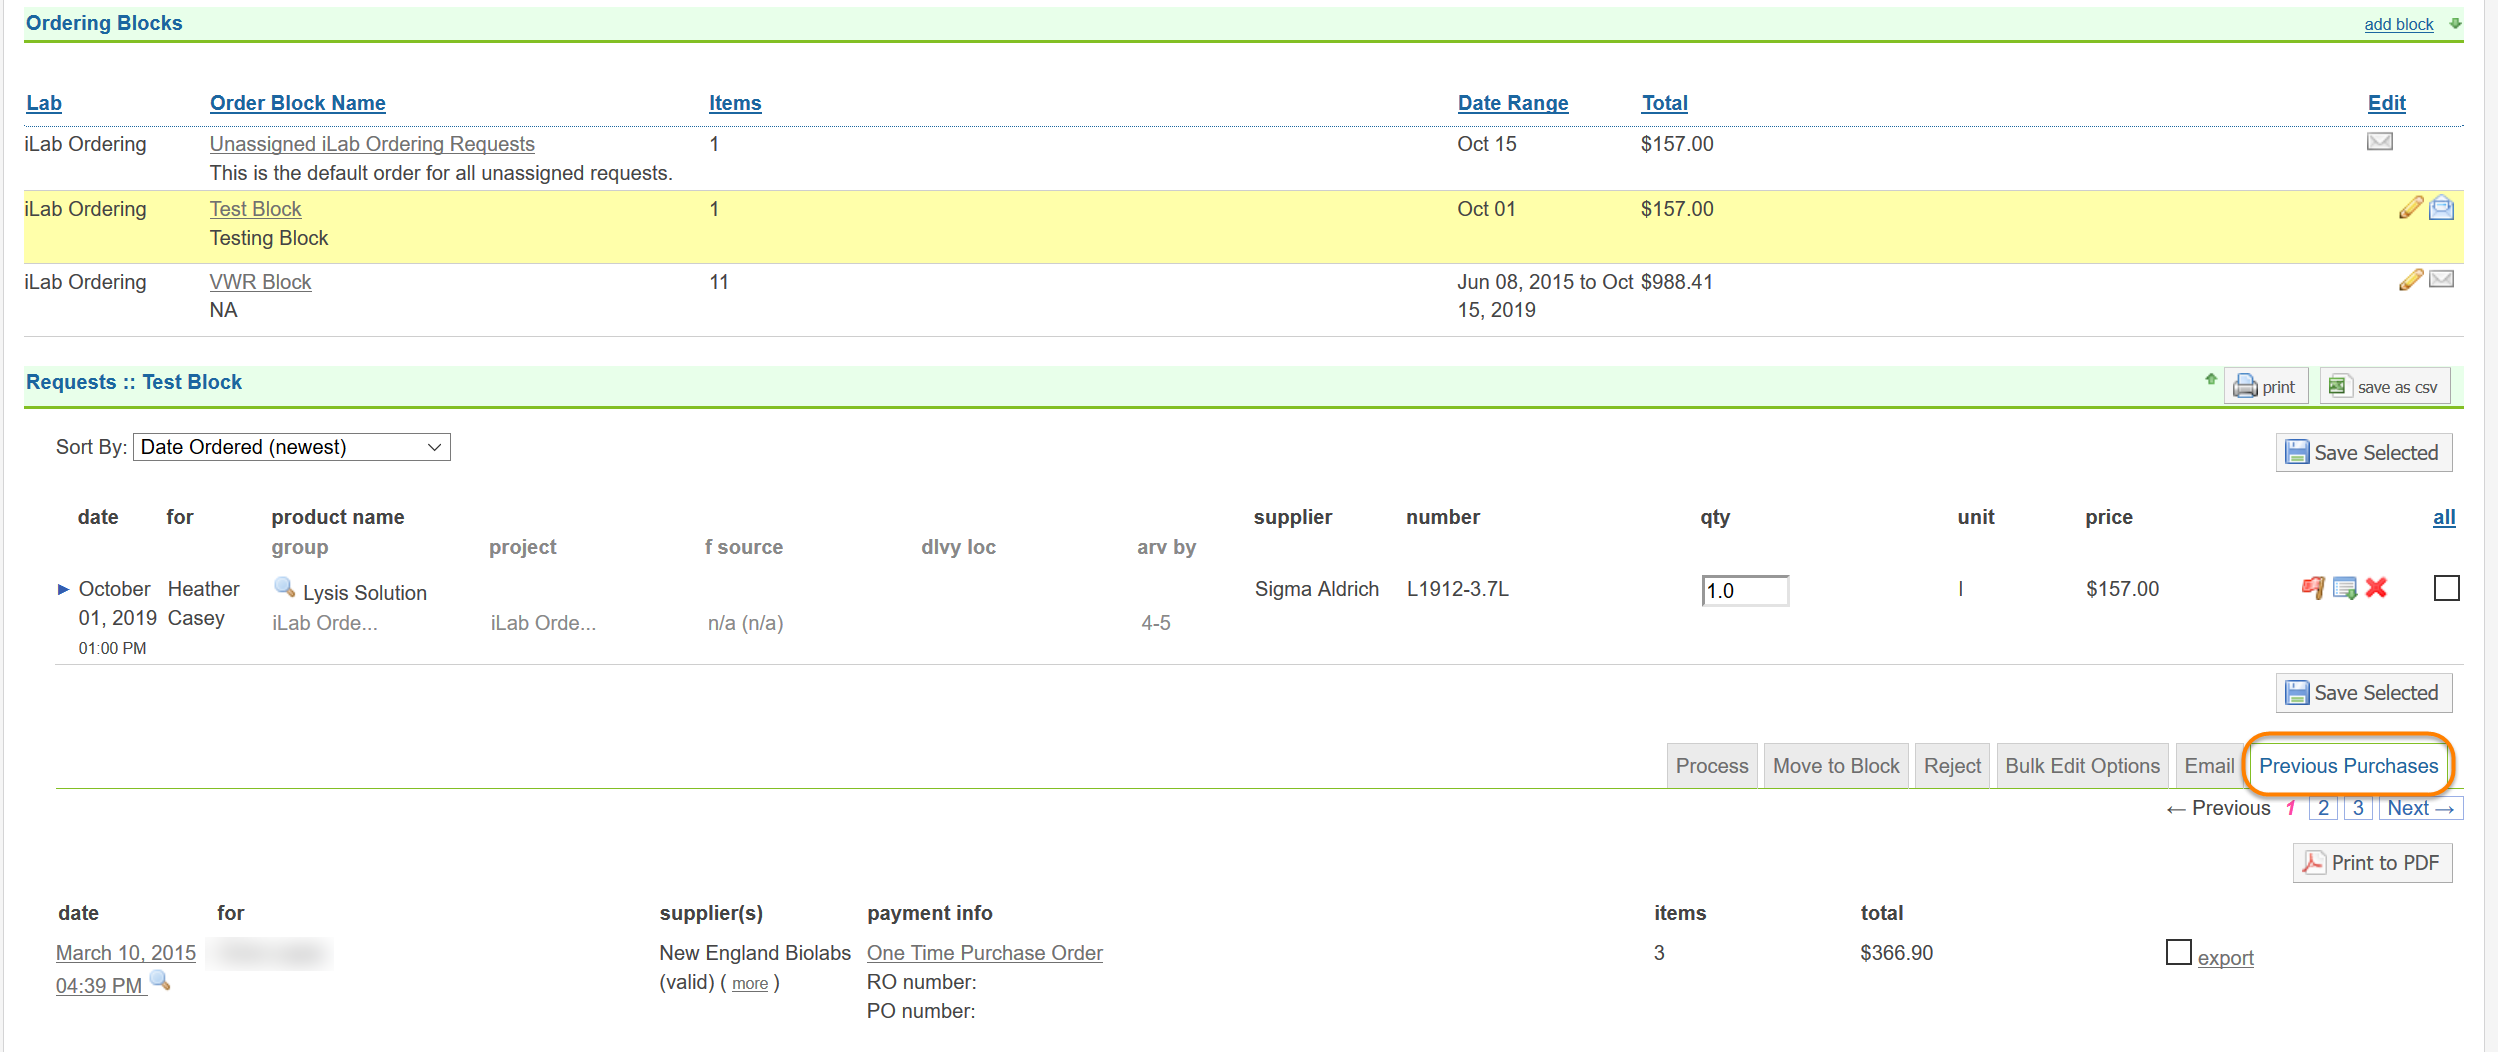Click envelope icon in Unassigned iLab Ordering Requests row

point(2379,142)
